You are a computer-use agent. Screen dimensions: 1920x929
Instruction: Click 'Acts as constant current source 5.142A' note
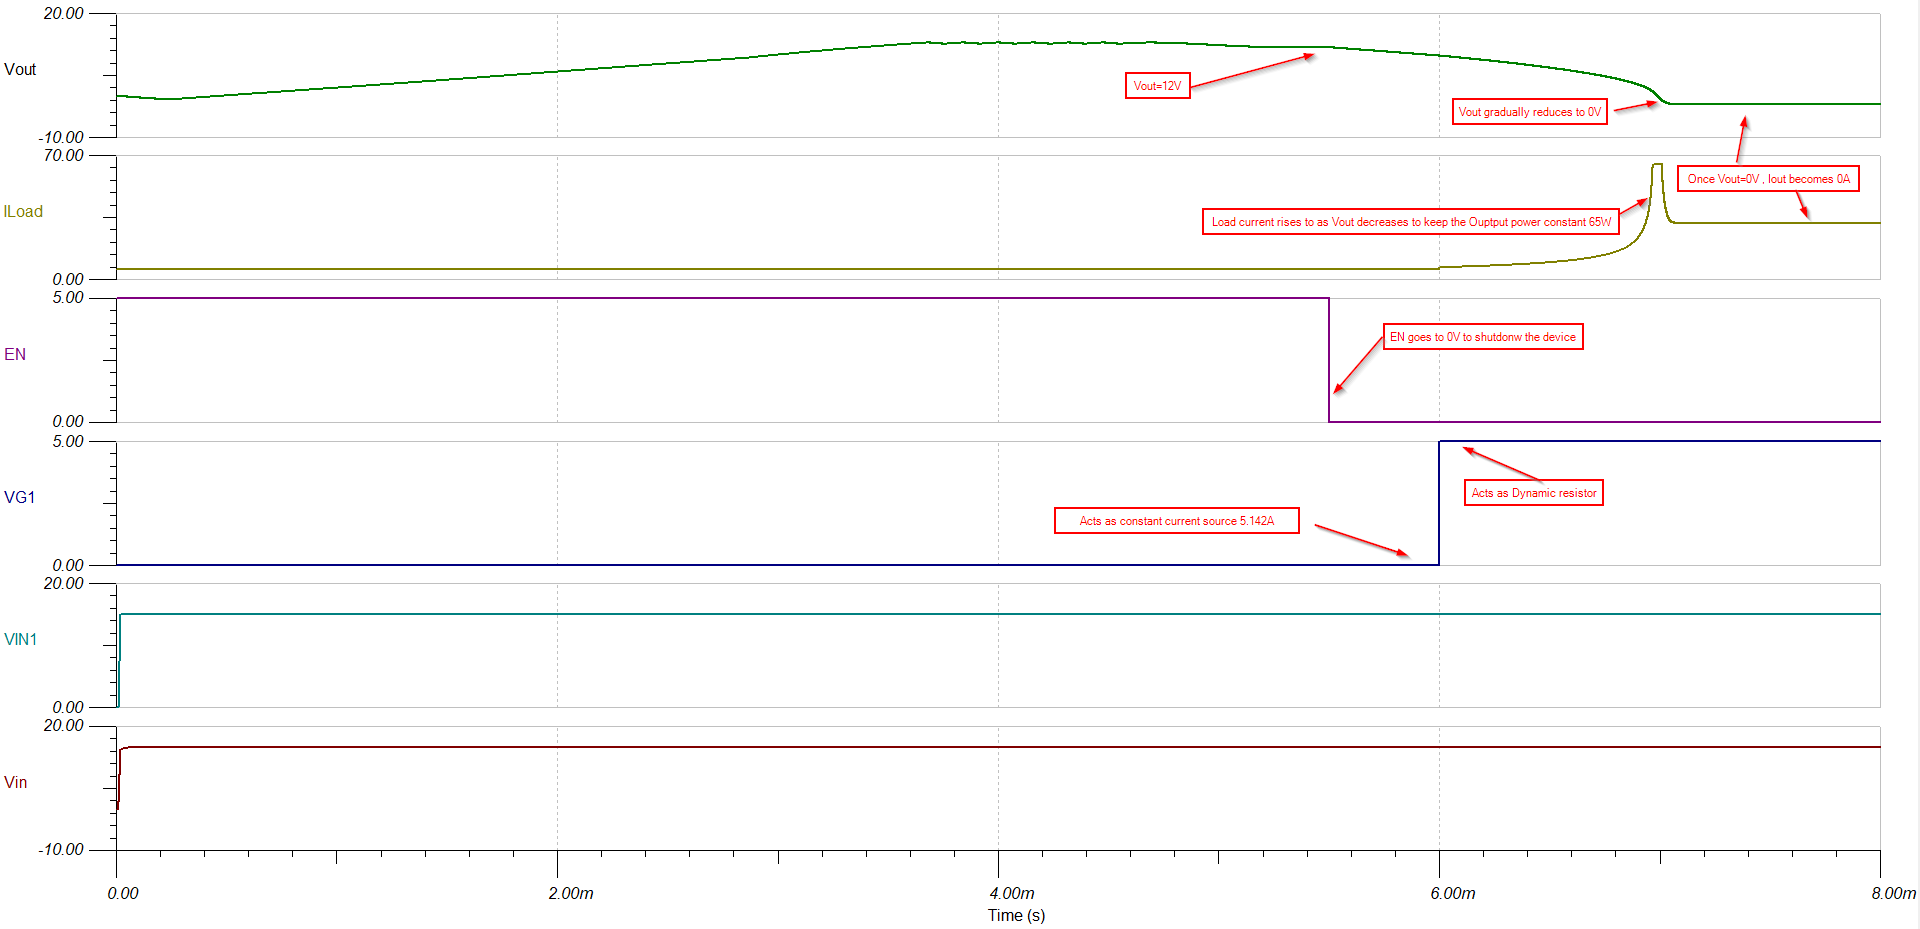click(x=1176, y=521)
